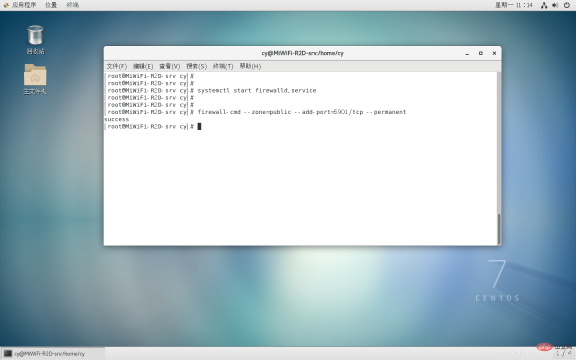The width and height of the screenshot is (576, 360).
Task: Open the Search menu in terminal
Action: pyautogui.click(x=196, y=66)
